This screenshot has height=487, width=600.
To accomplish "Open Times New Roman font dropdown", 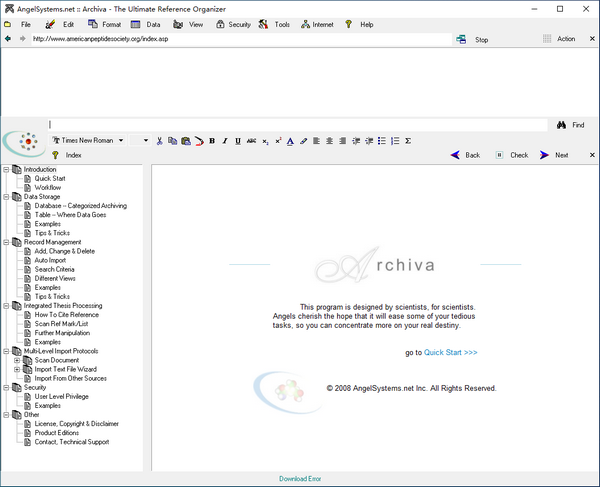I will click(88, 140).
